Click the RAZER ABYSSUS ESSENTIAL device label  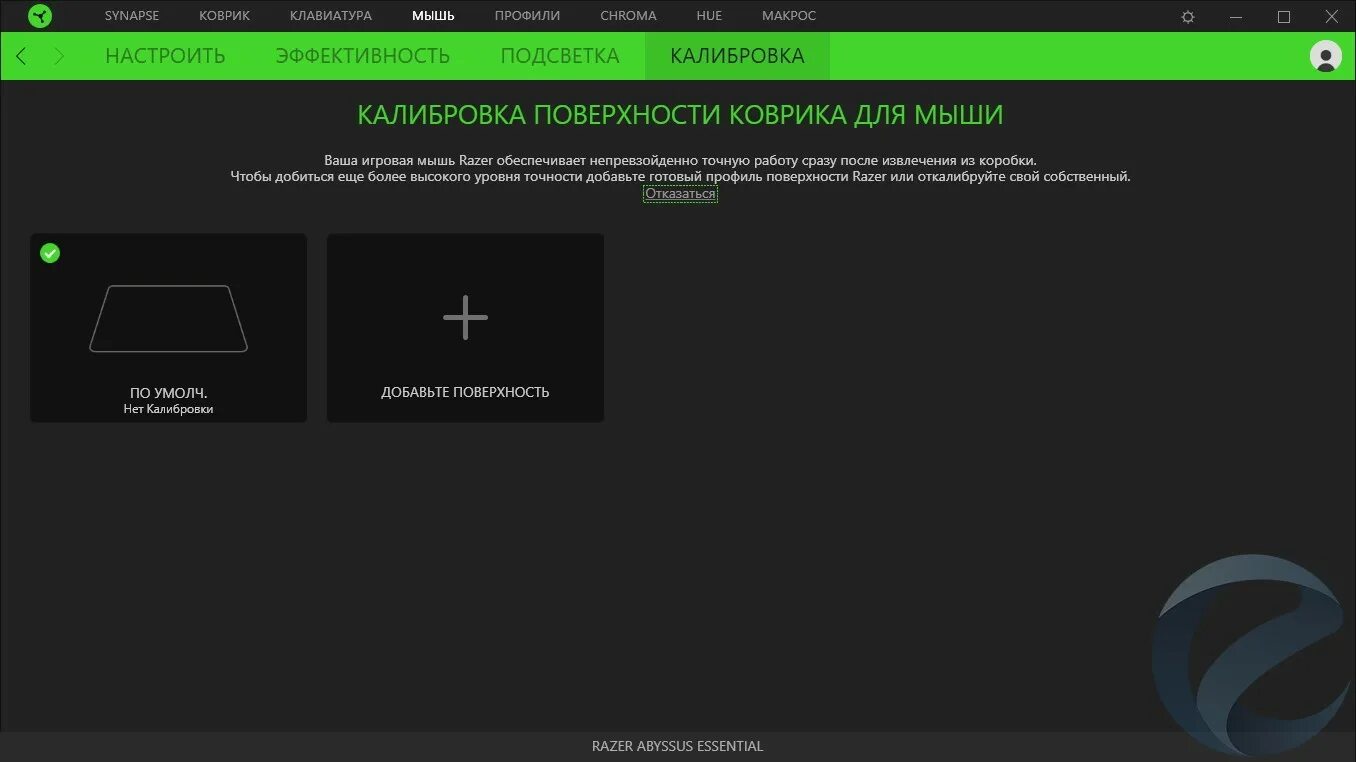[677, 746]
